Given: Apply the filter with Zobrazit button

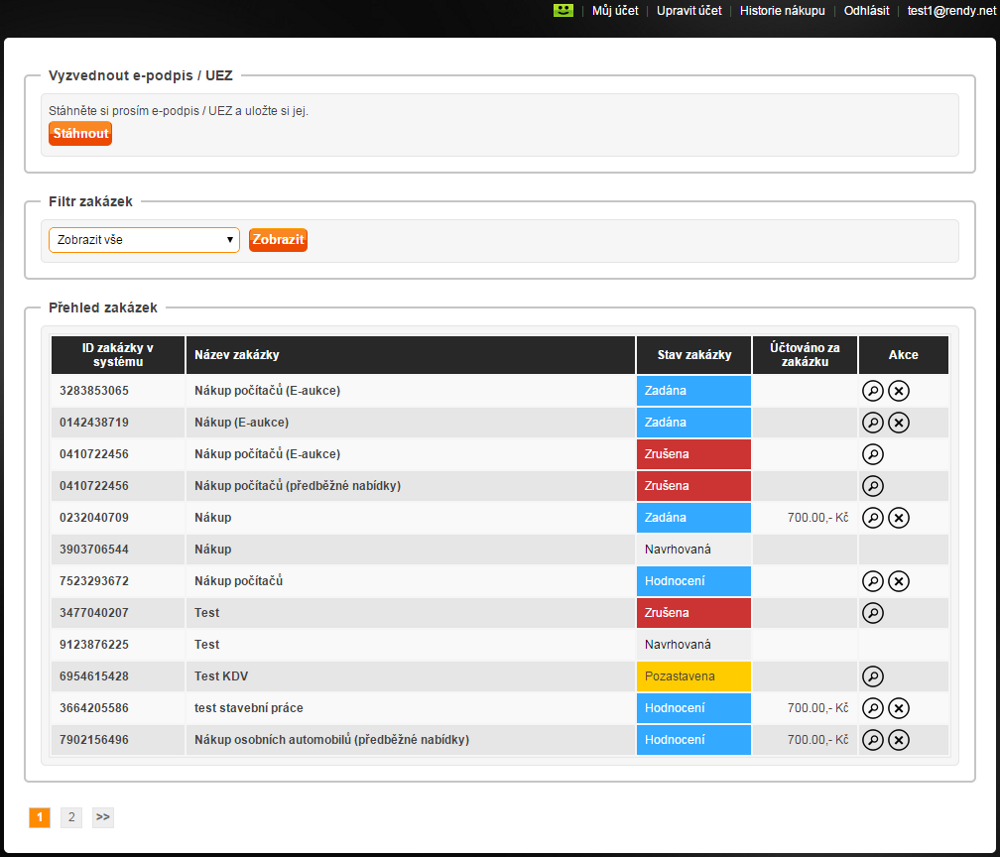Looking at the screenshot, I should tap(278, 240).
